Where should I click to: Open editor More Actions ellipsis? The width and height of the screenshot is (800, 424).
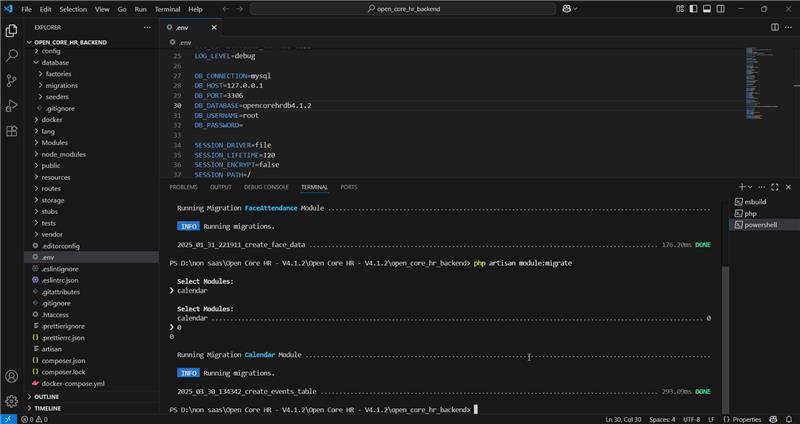(788, 28)
